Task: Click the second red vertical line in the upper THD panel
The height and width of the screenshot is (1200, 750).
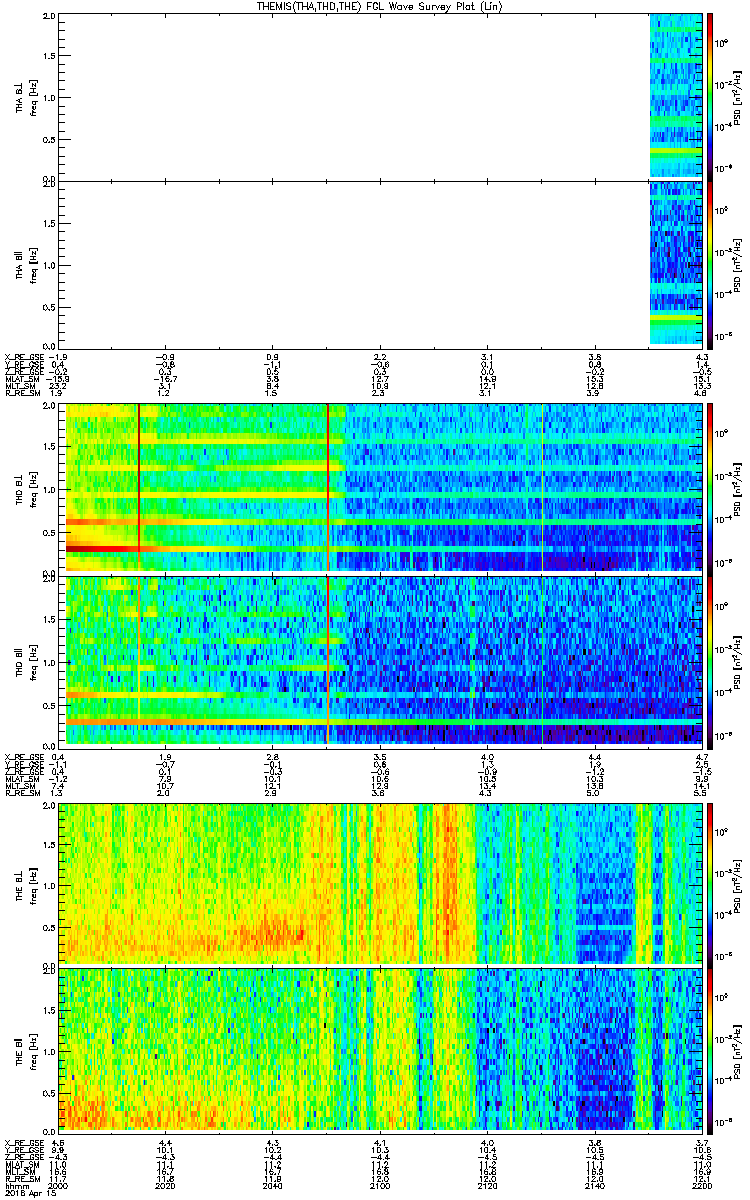Action: tap(327, 488)
